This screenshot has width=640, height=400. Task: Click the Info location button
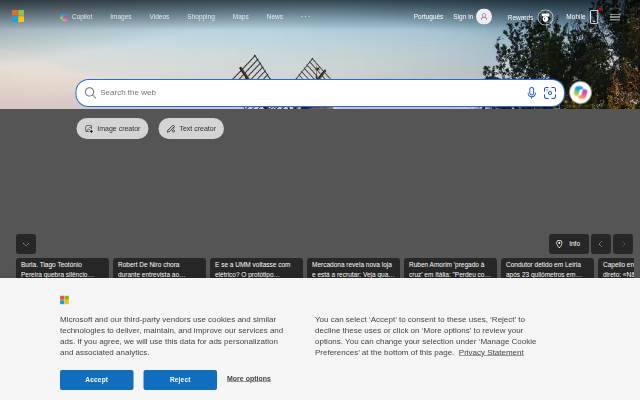[569, 244]
